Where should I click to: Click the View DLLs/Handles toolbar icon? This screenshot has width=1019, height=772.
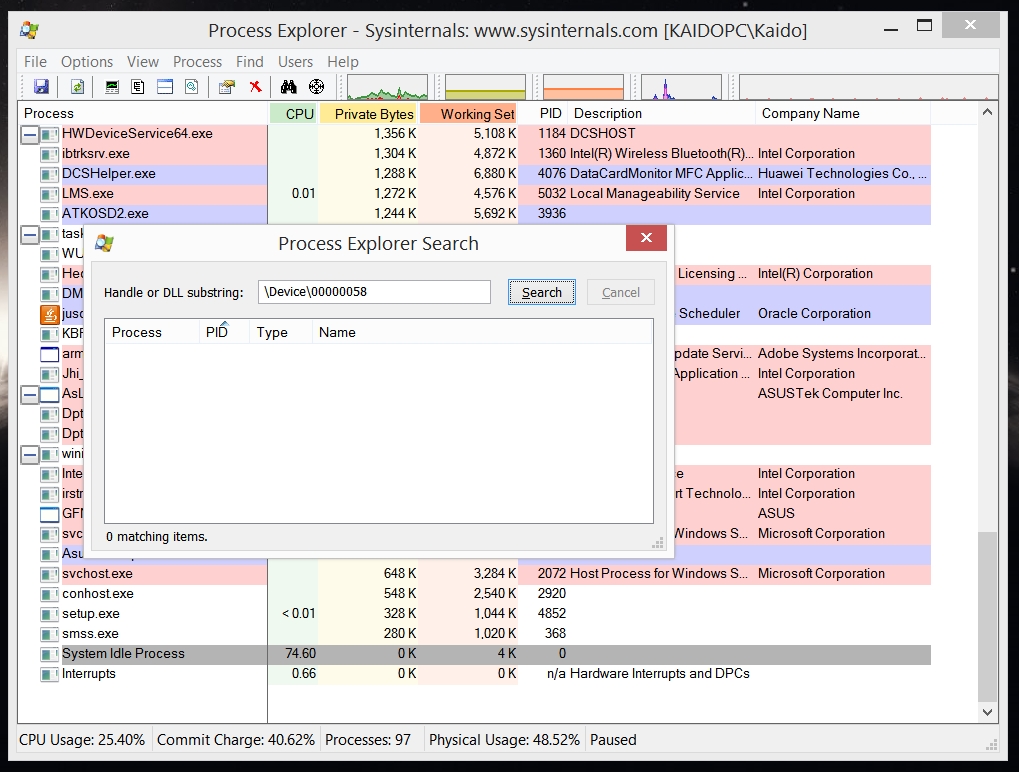click(x=192, y=86)
